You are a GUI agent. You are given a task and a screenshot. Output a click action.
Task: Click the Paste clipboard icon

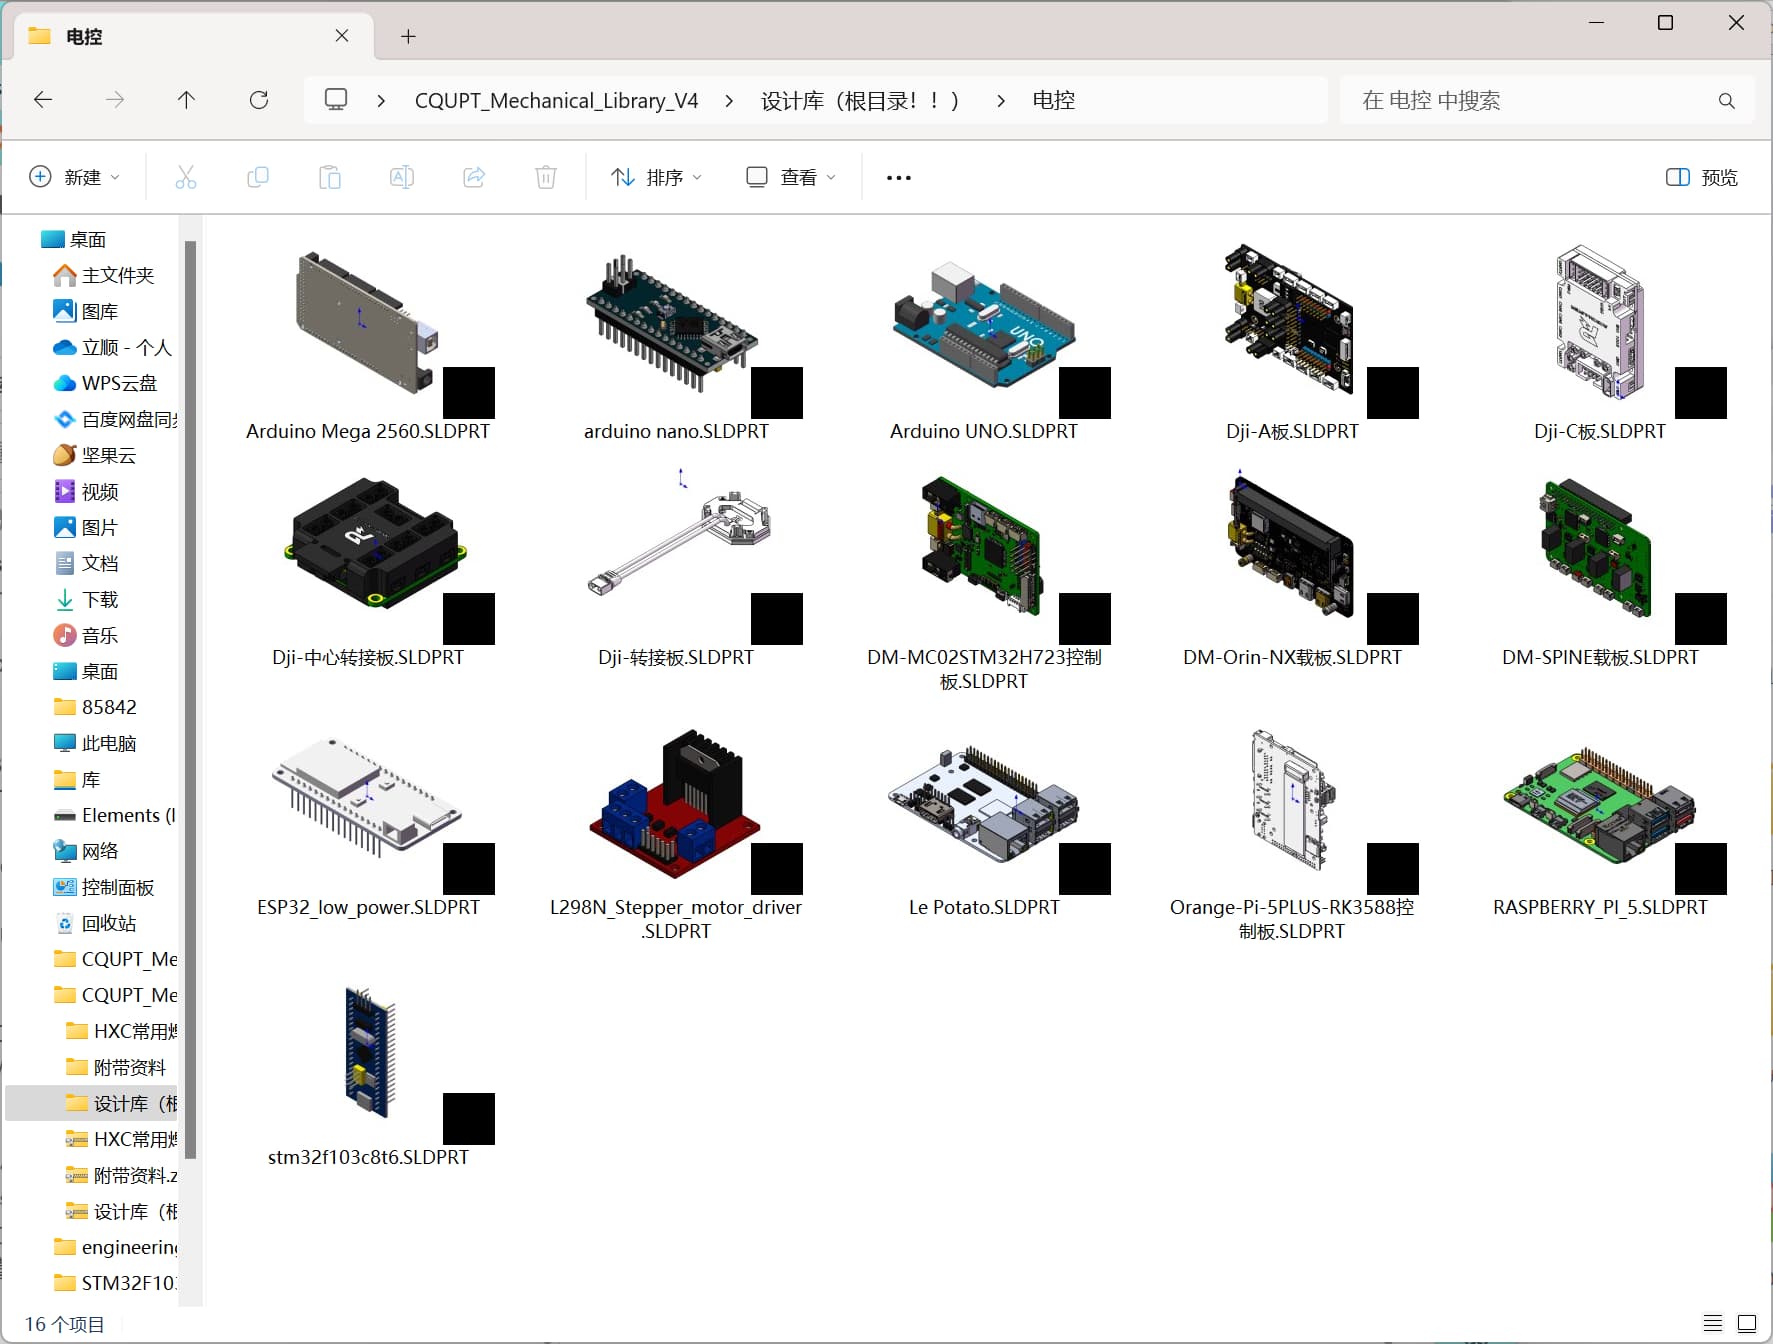tap(330, 177)
